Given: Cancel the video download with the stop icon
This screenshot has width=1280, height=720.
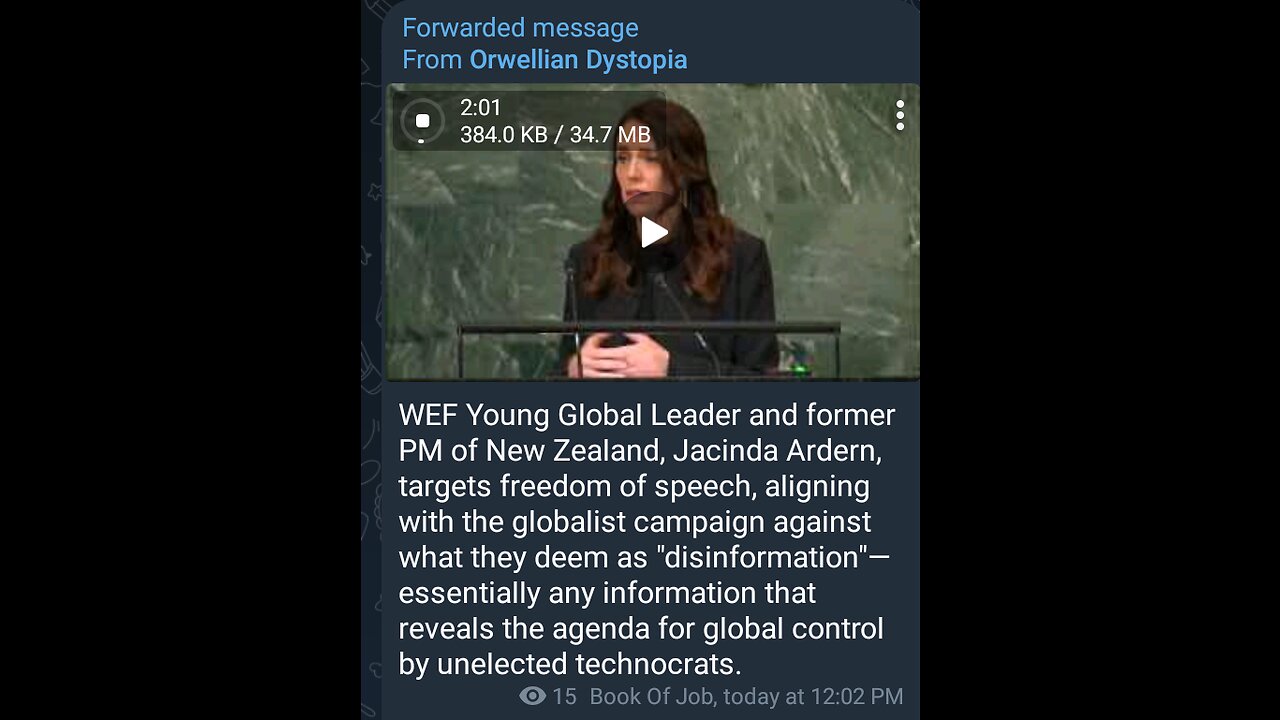Looking at the screenshot, I should [x=422, y=121].
